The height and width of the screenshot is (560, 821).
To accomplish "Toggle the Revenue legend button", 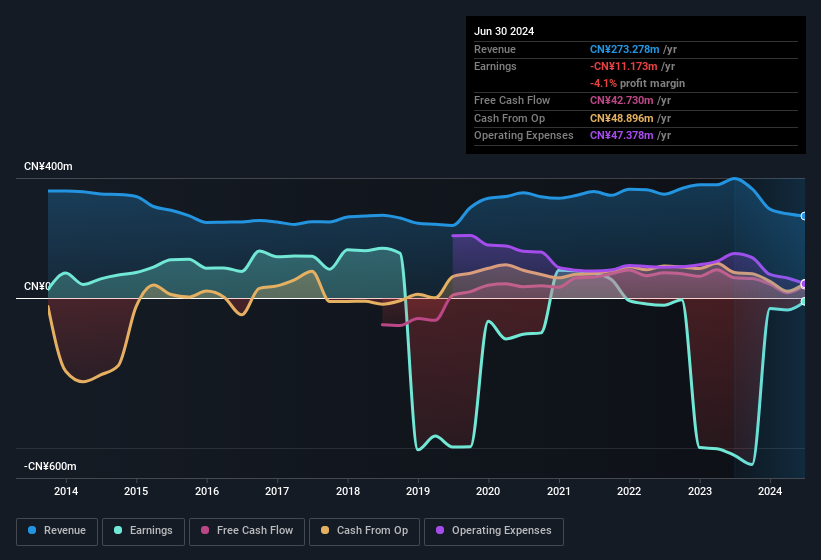I will pos(57,531).
